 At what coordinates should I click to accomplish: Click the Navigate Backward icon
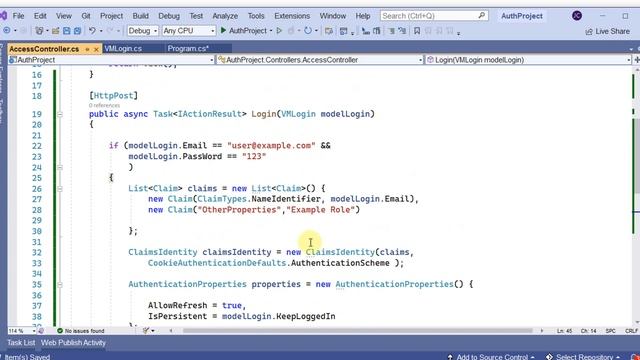[7, 31]
